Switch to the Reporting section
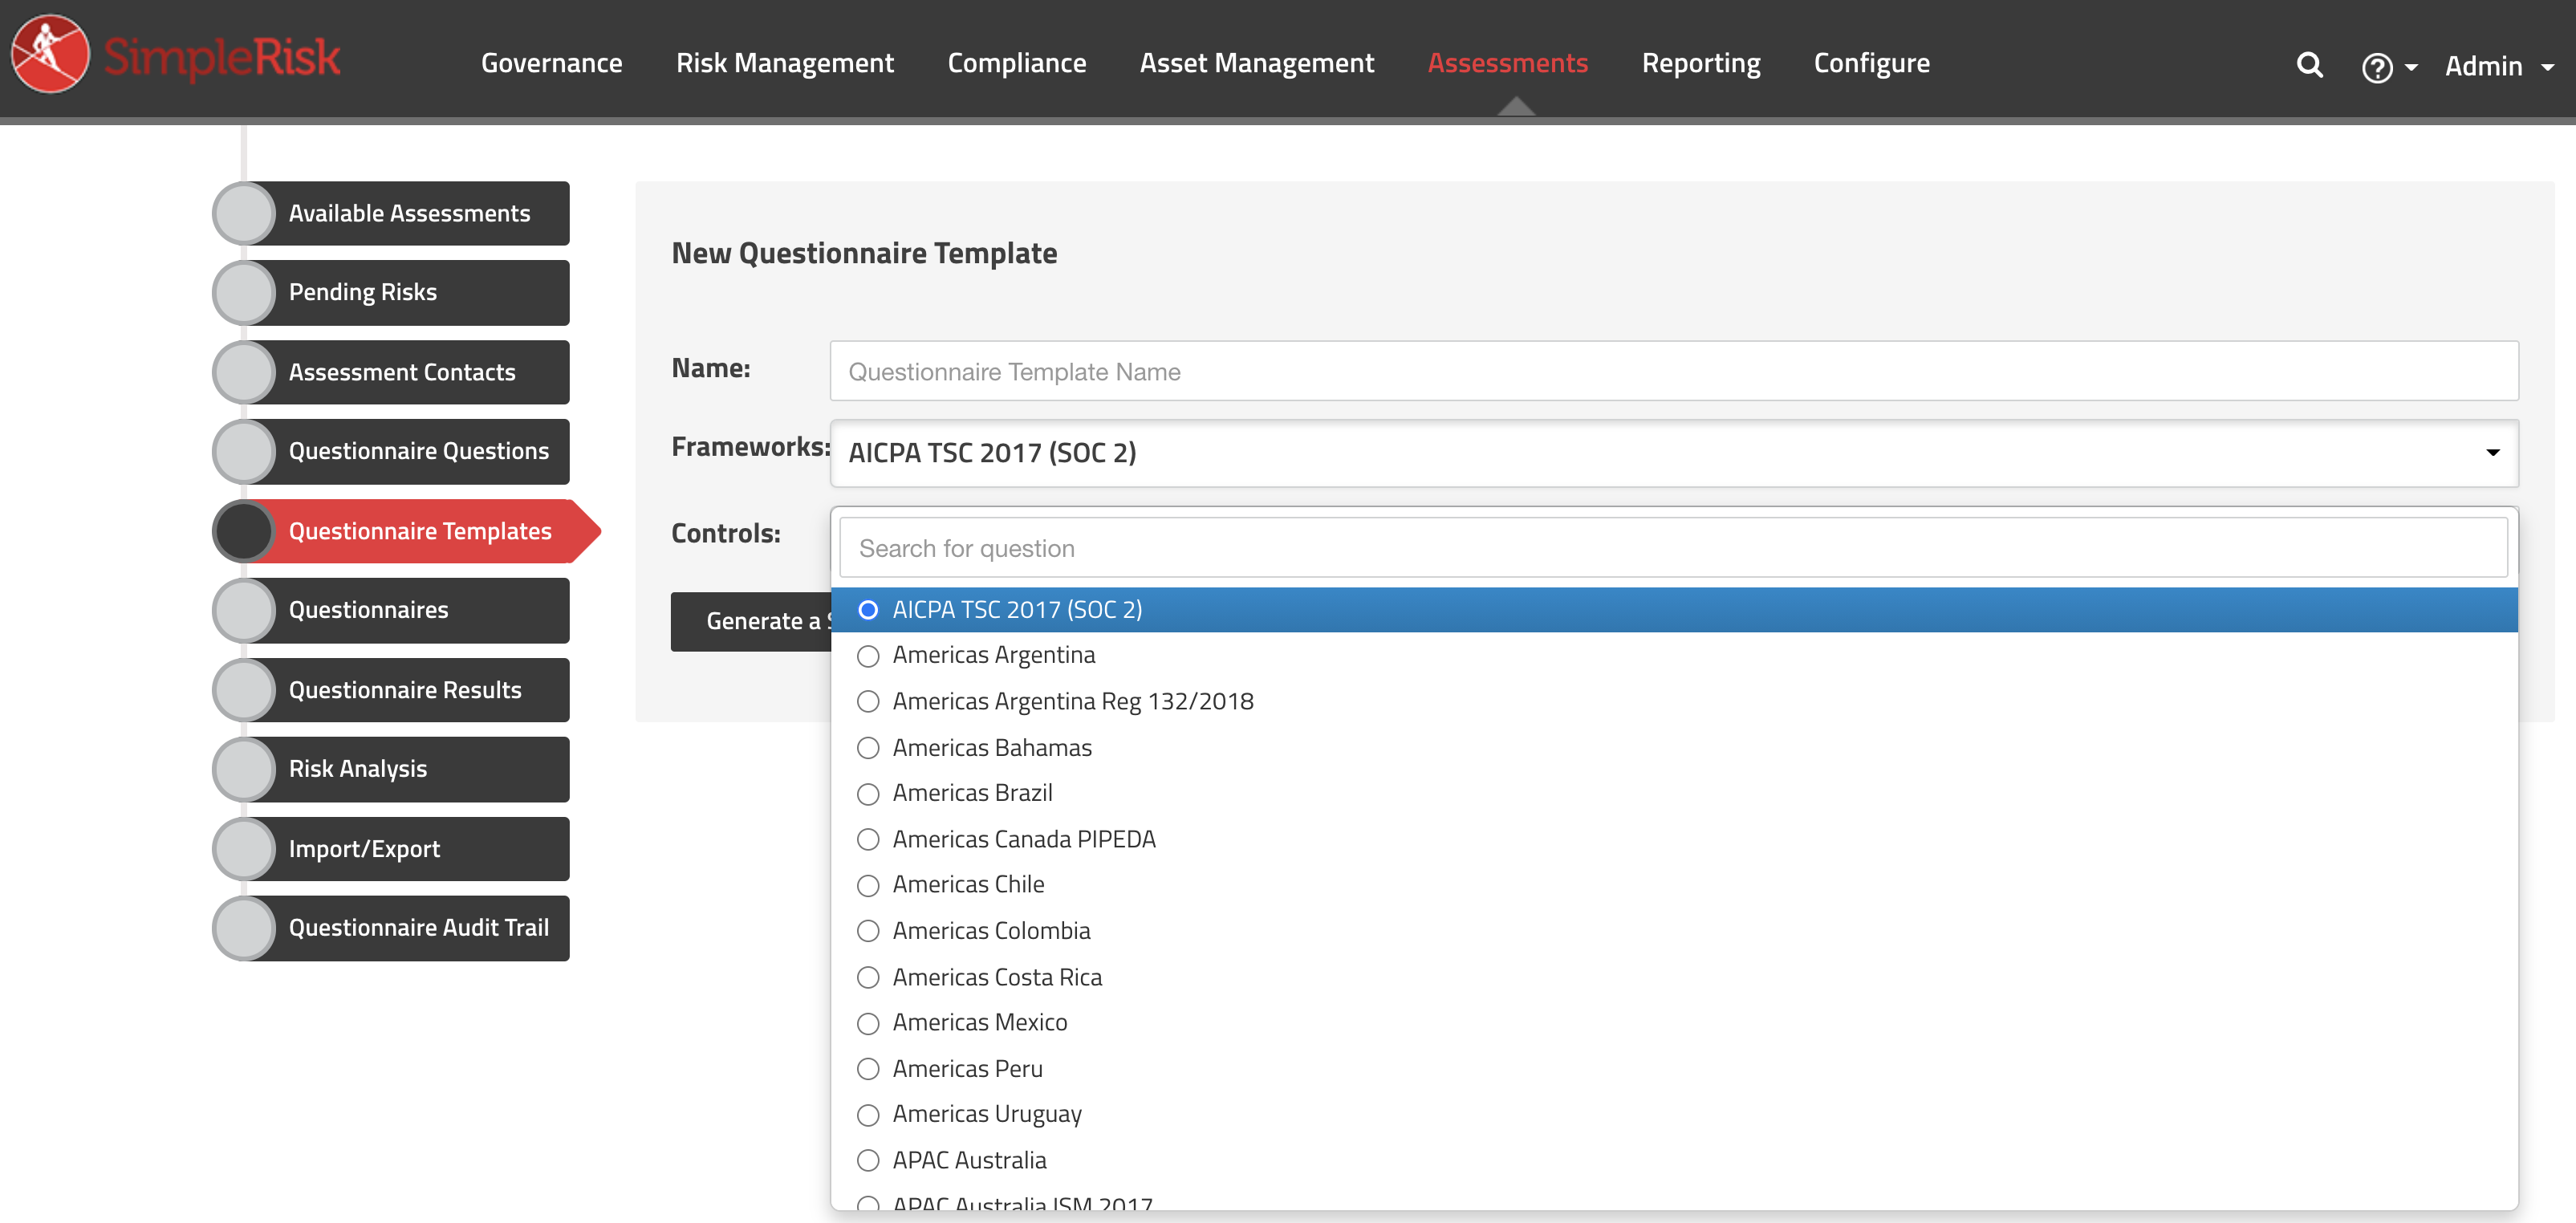Image resolution: width=2576 pixels, height=1223 pixels. pos(1700,62)
